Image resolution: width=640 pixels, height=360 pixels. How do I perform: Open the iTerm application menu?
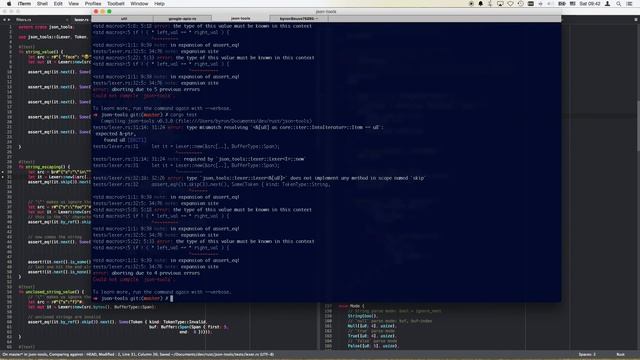24,4
